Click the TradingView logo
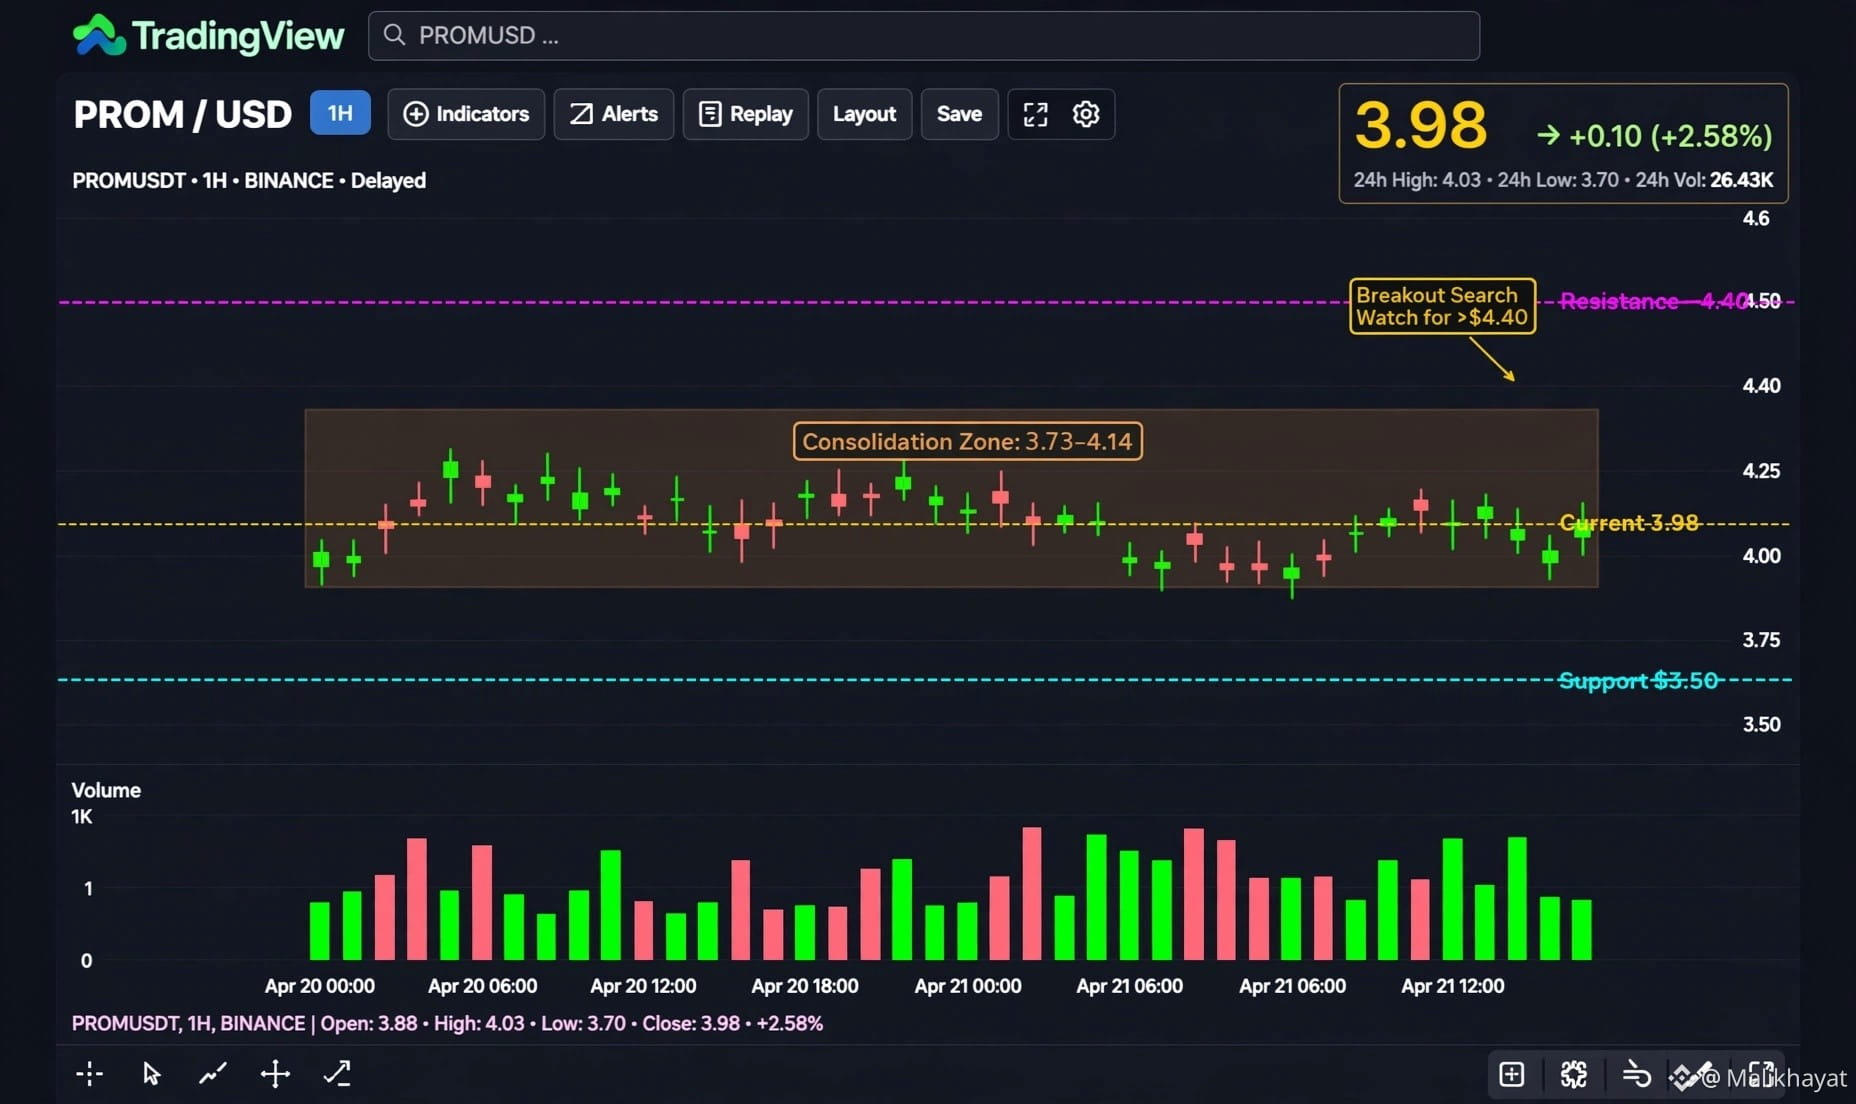The width and height of the screenshot is (1856, 1104). point(208,36)
